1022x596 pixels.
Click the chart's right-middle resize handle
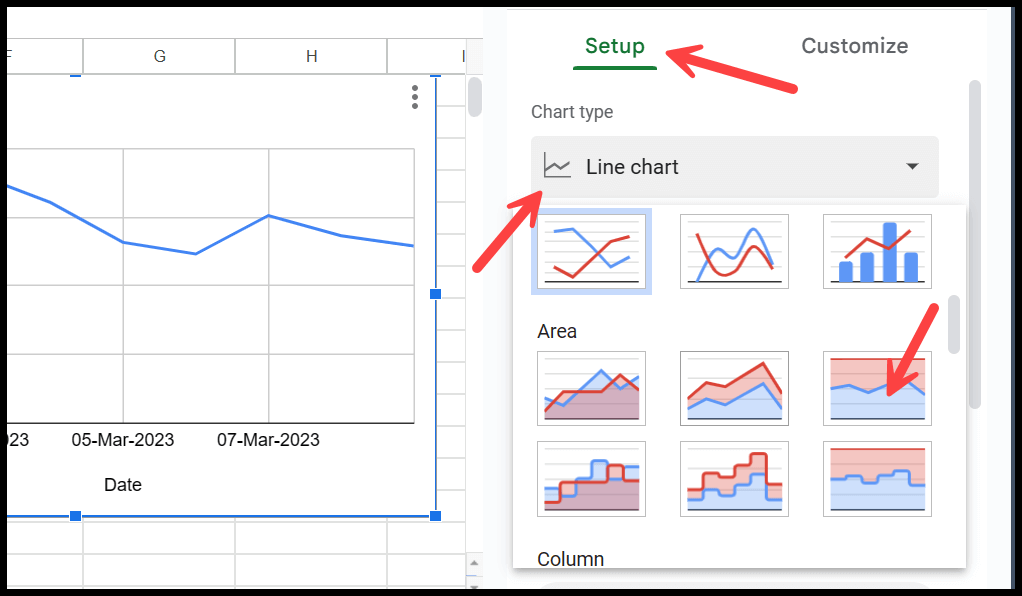(435, 294)
